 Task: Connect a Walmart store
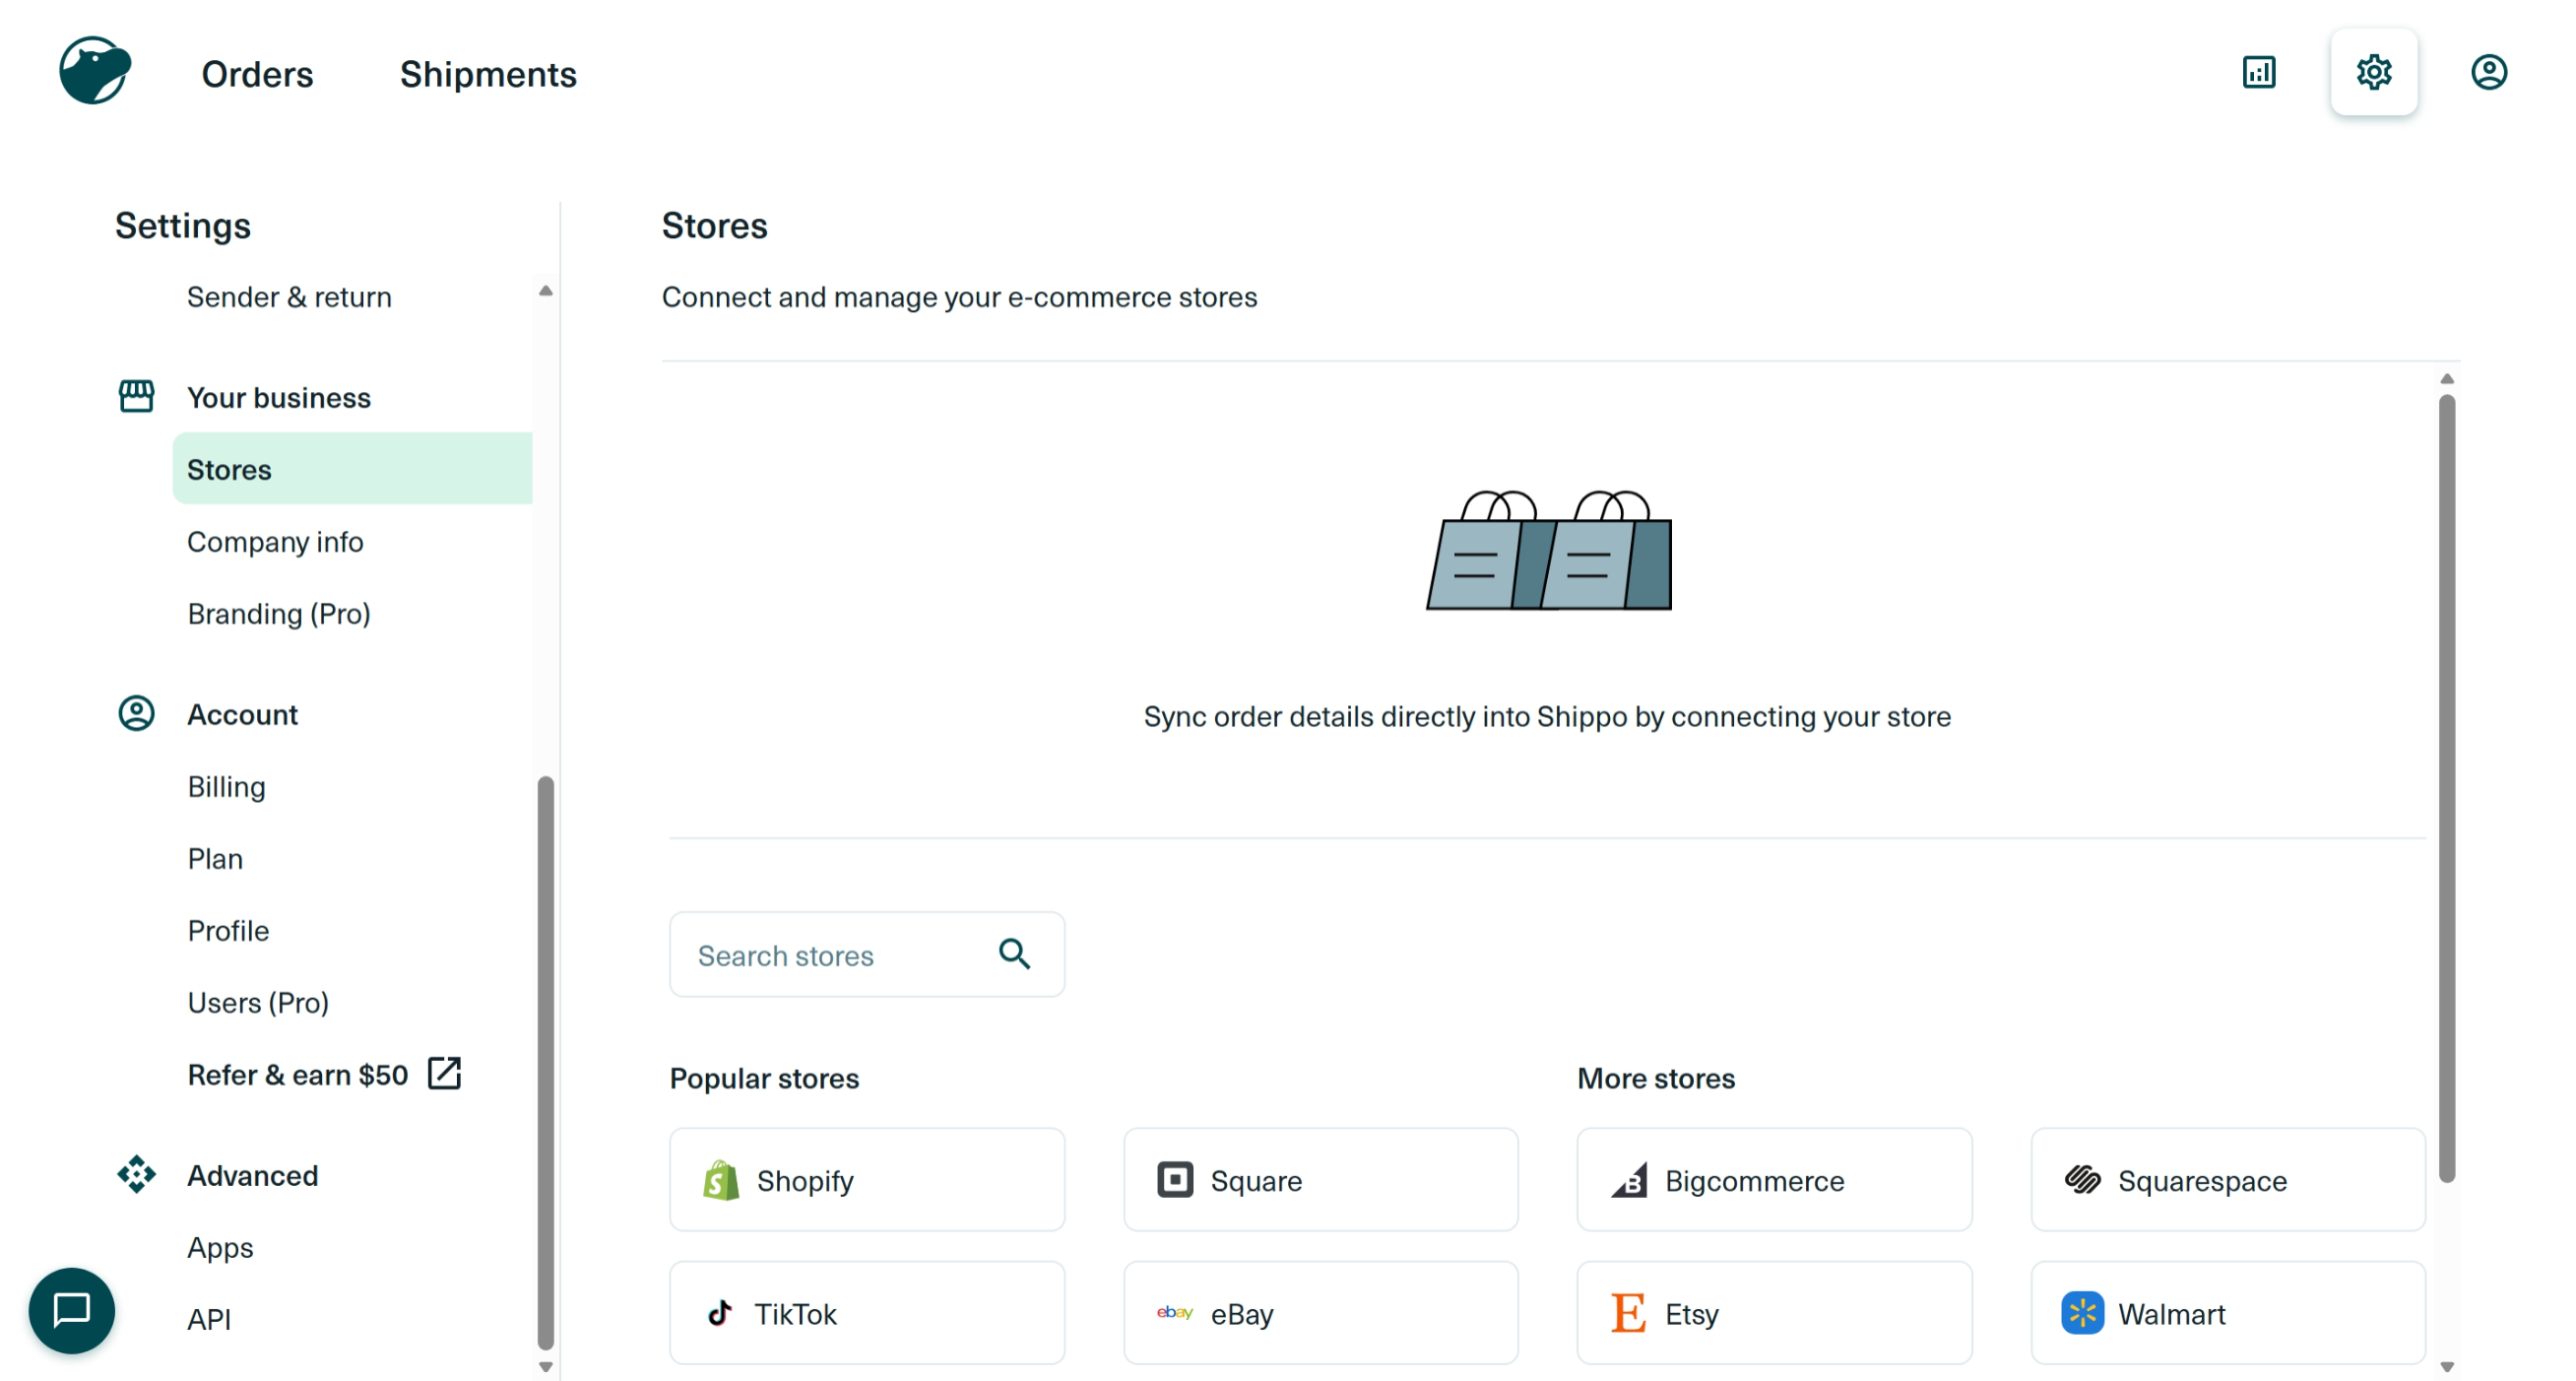click(x=2228, y=1312)
